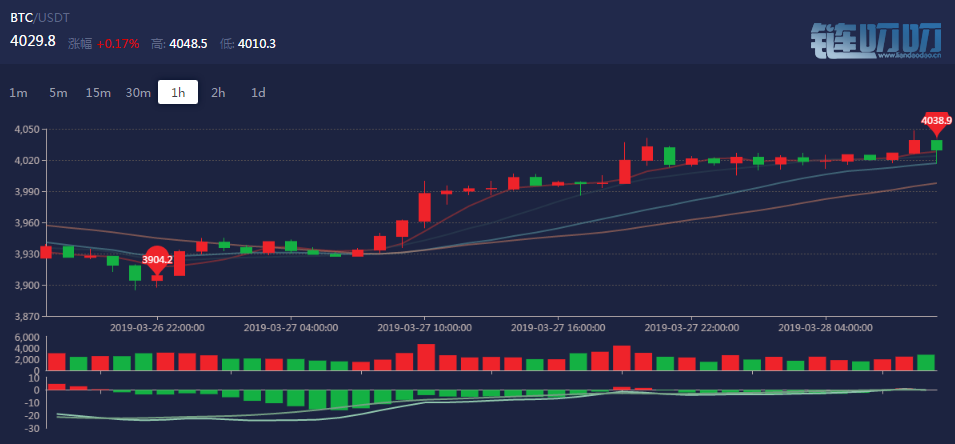Click the 2019-03-27 22:00:00 time label
Image resolution: width=955 pixels, height=444 pixels.
pos(692,327)
